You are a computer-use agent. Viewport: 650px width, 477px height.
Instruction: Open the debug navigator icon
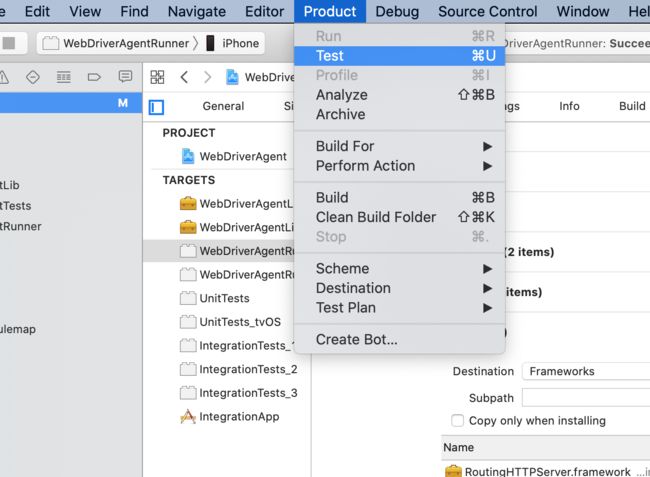click(63, 77)
